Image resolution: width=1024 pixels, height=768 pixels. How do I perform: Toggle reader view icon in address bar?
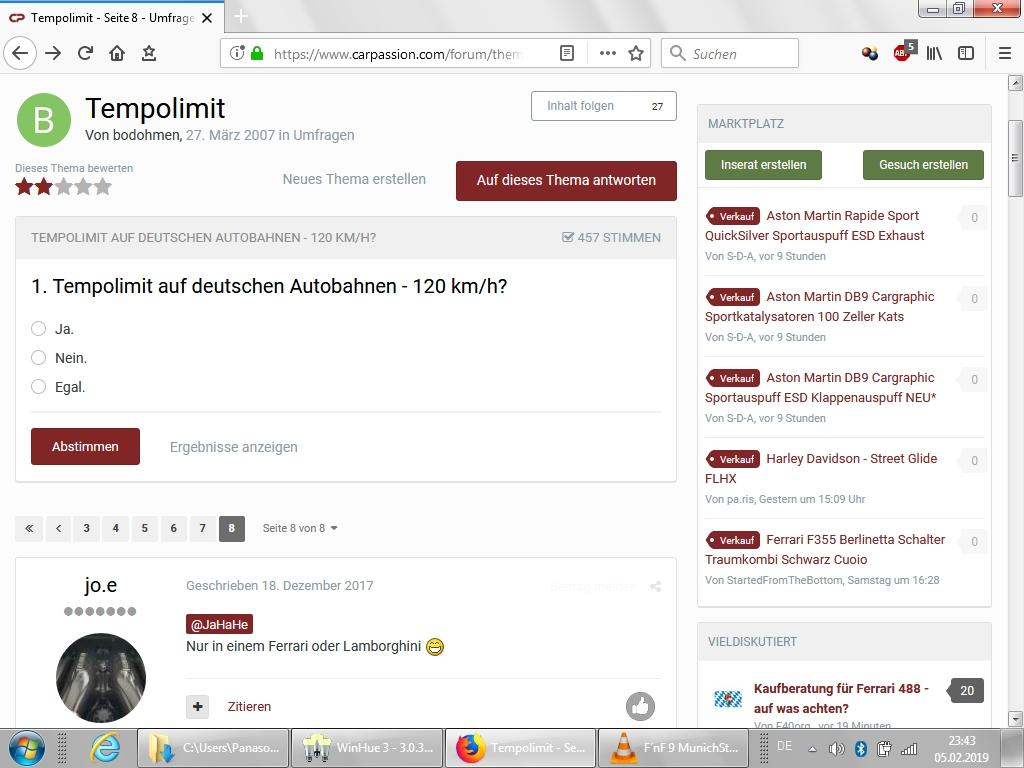click(x=567, y=54)
